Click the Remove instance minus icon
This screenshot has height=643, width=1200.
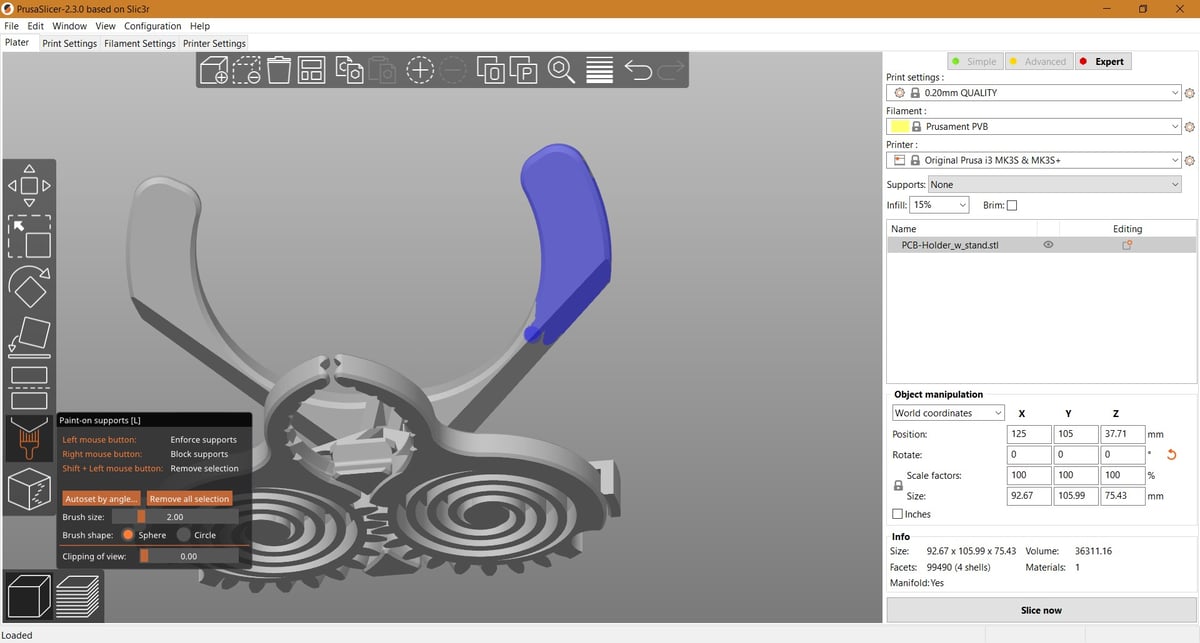(453, 70)
